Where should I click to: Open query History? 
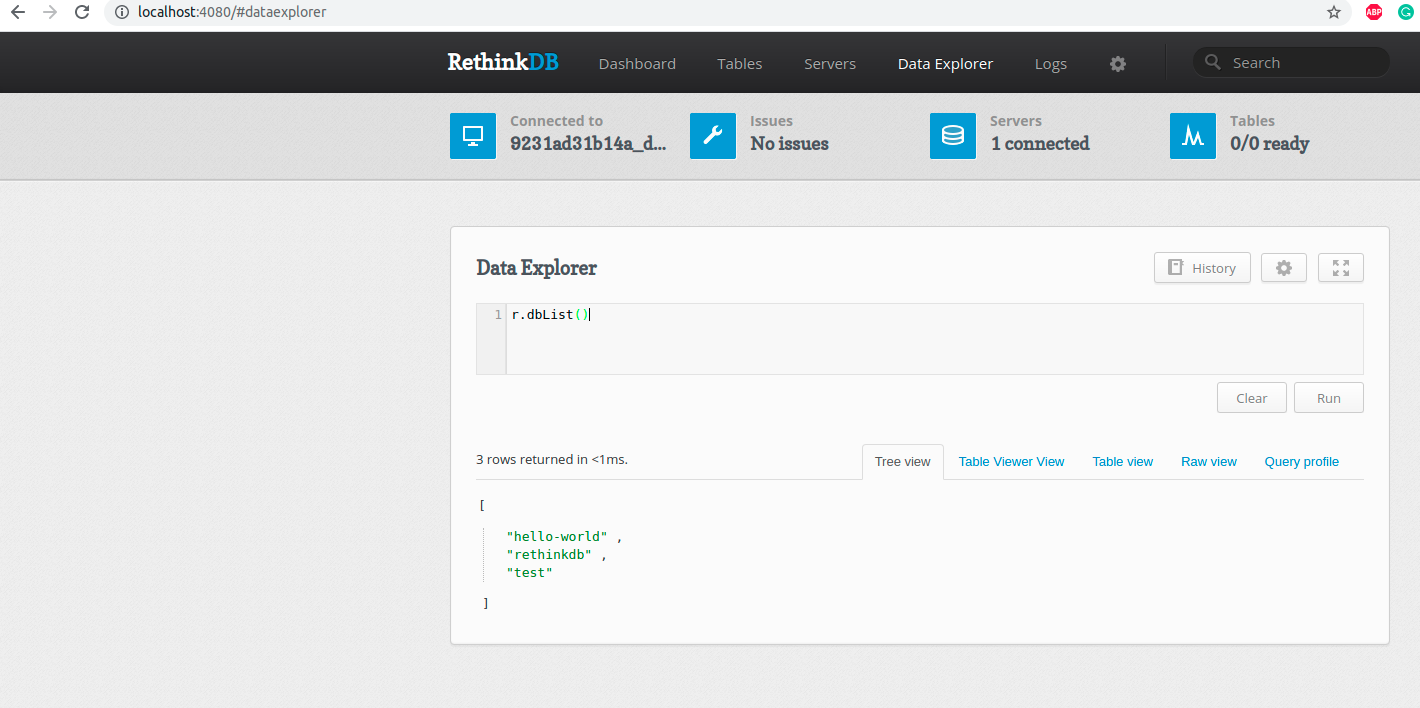click(1202, 268)
